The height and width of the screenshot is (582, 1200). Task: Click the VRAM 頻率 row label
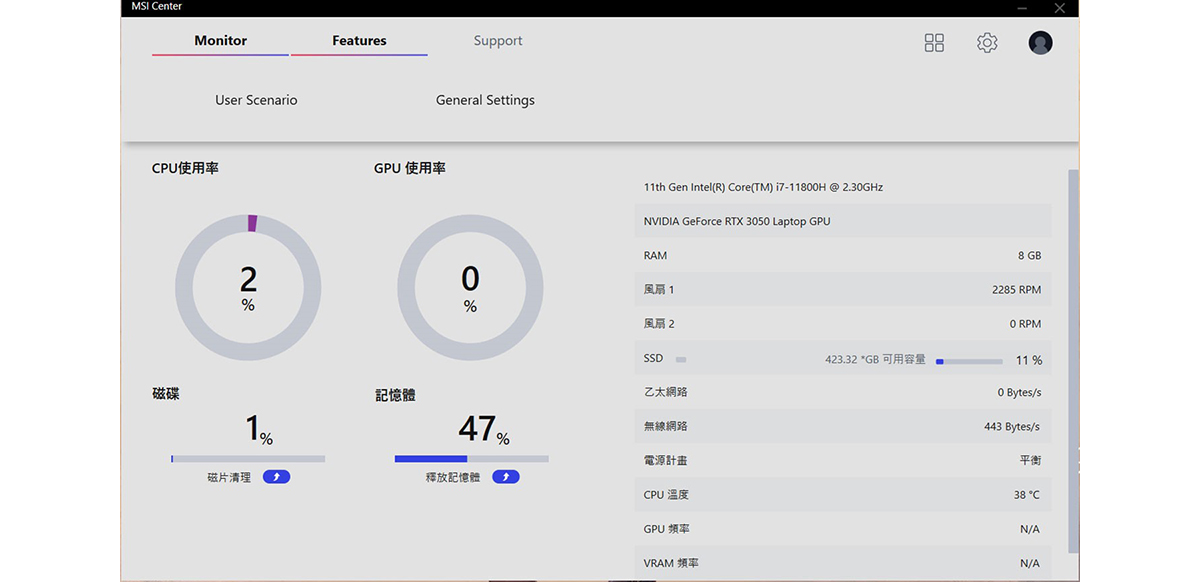tap(671, 563)
